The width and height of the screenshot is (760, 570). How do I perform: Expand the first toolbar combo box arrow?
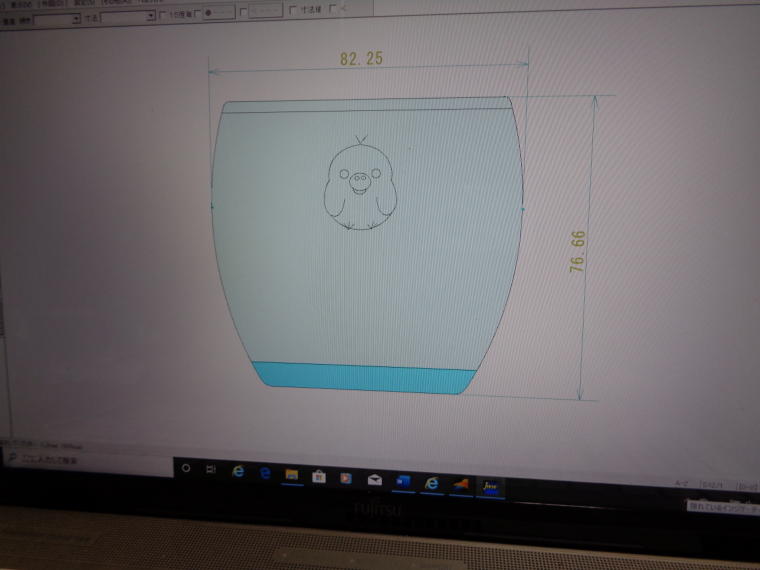(76, 19)
